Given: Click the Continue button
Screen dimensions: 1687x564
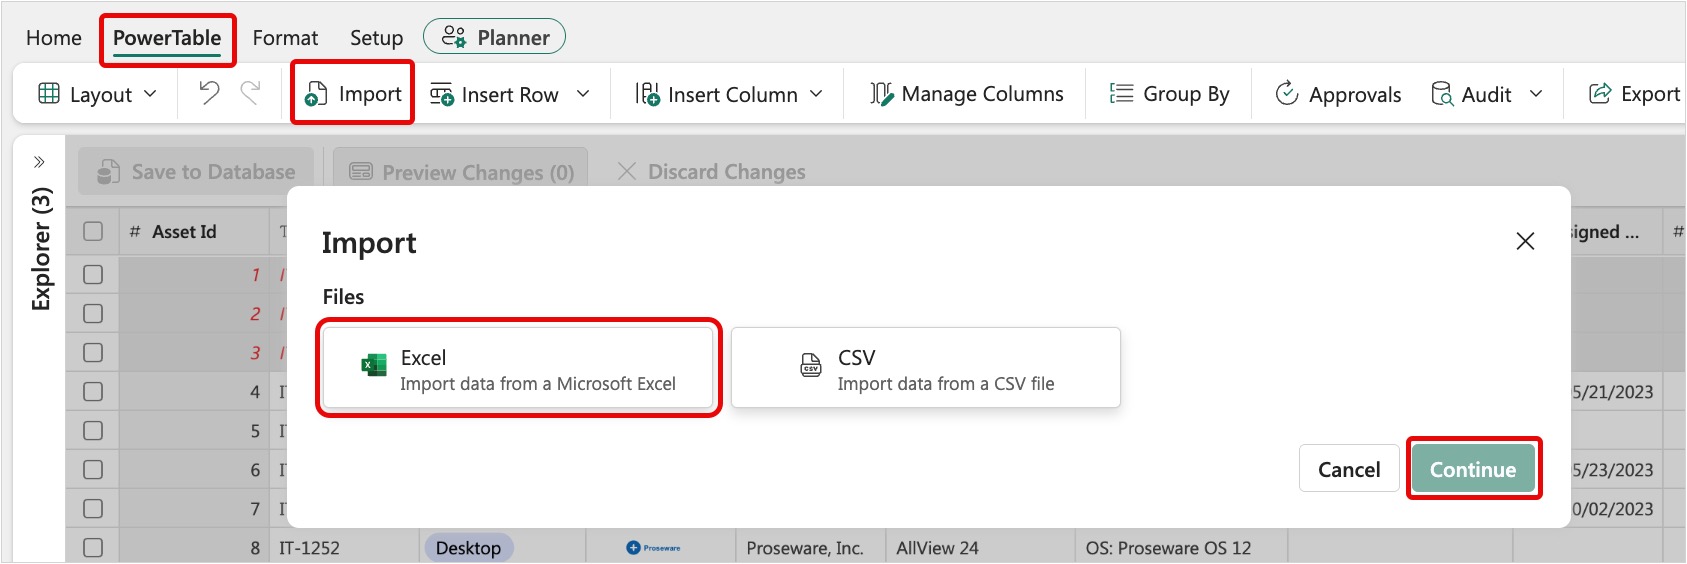Looking at the screenshot, I should pyautogui.click(x=1473, y=468).
